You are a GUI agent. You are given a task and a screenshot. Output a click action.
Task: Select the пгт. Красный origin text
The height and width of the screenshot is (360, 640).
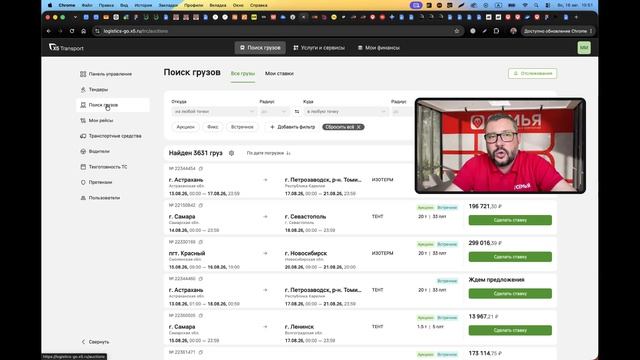tap(187, 253)
